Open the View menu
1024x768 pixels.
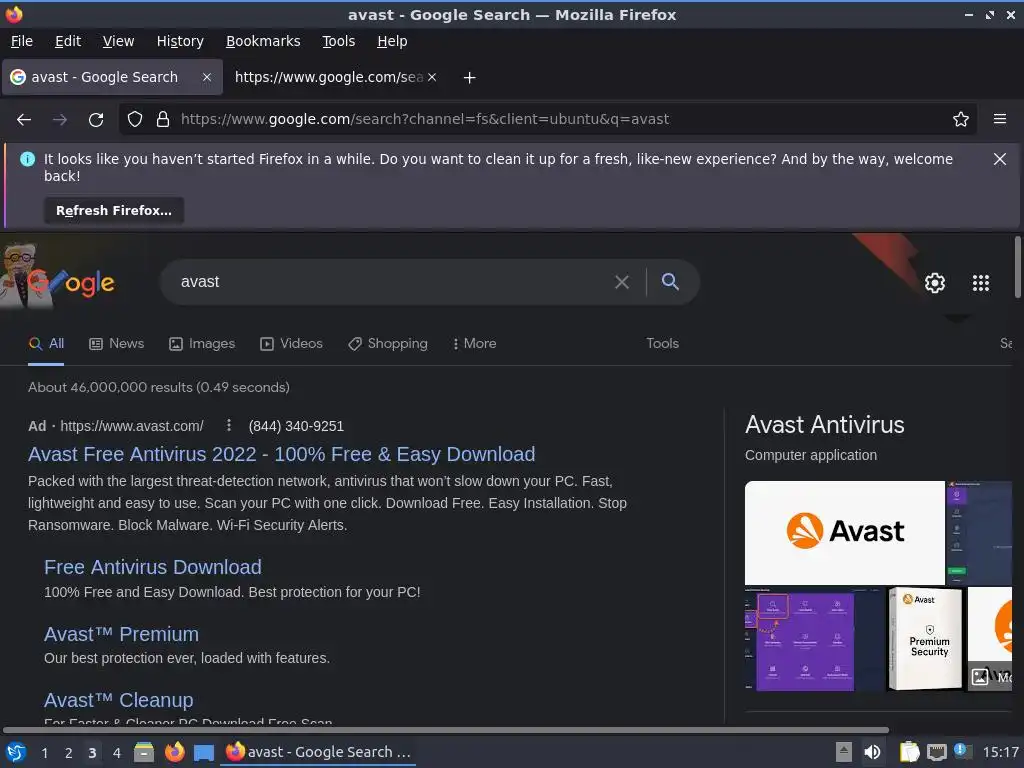coord(118,41)
